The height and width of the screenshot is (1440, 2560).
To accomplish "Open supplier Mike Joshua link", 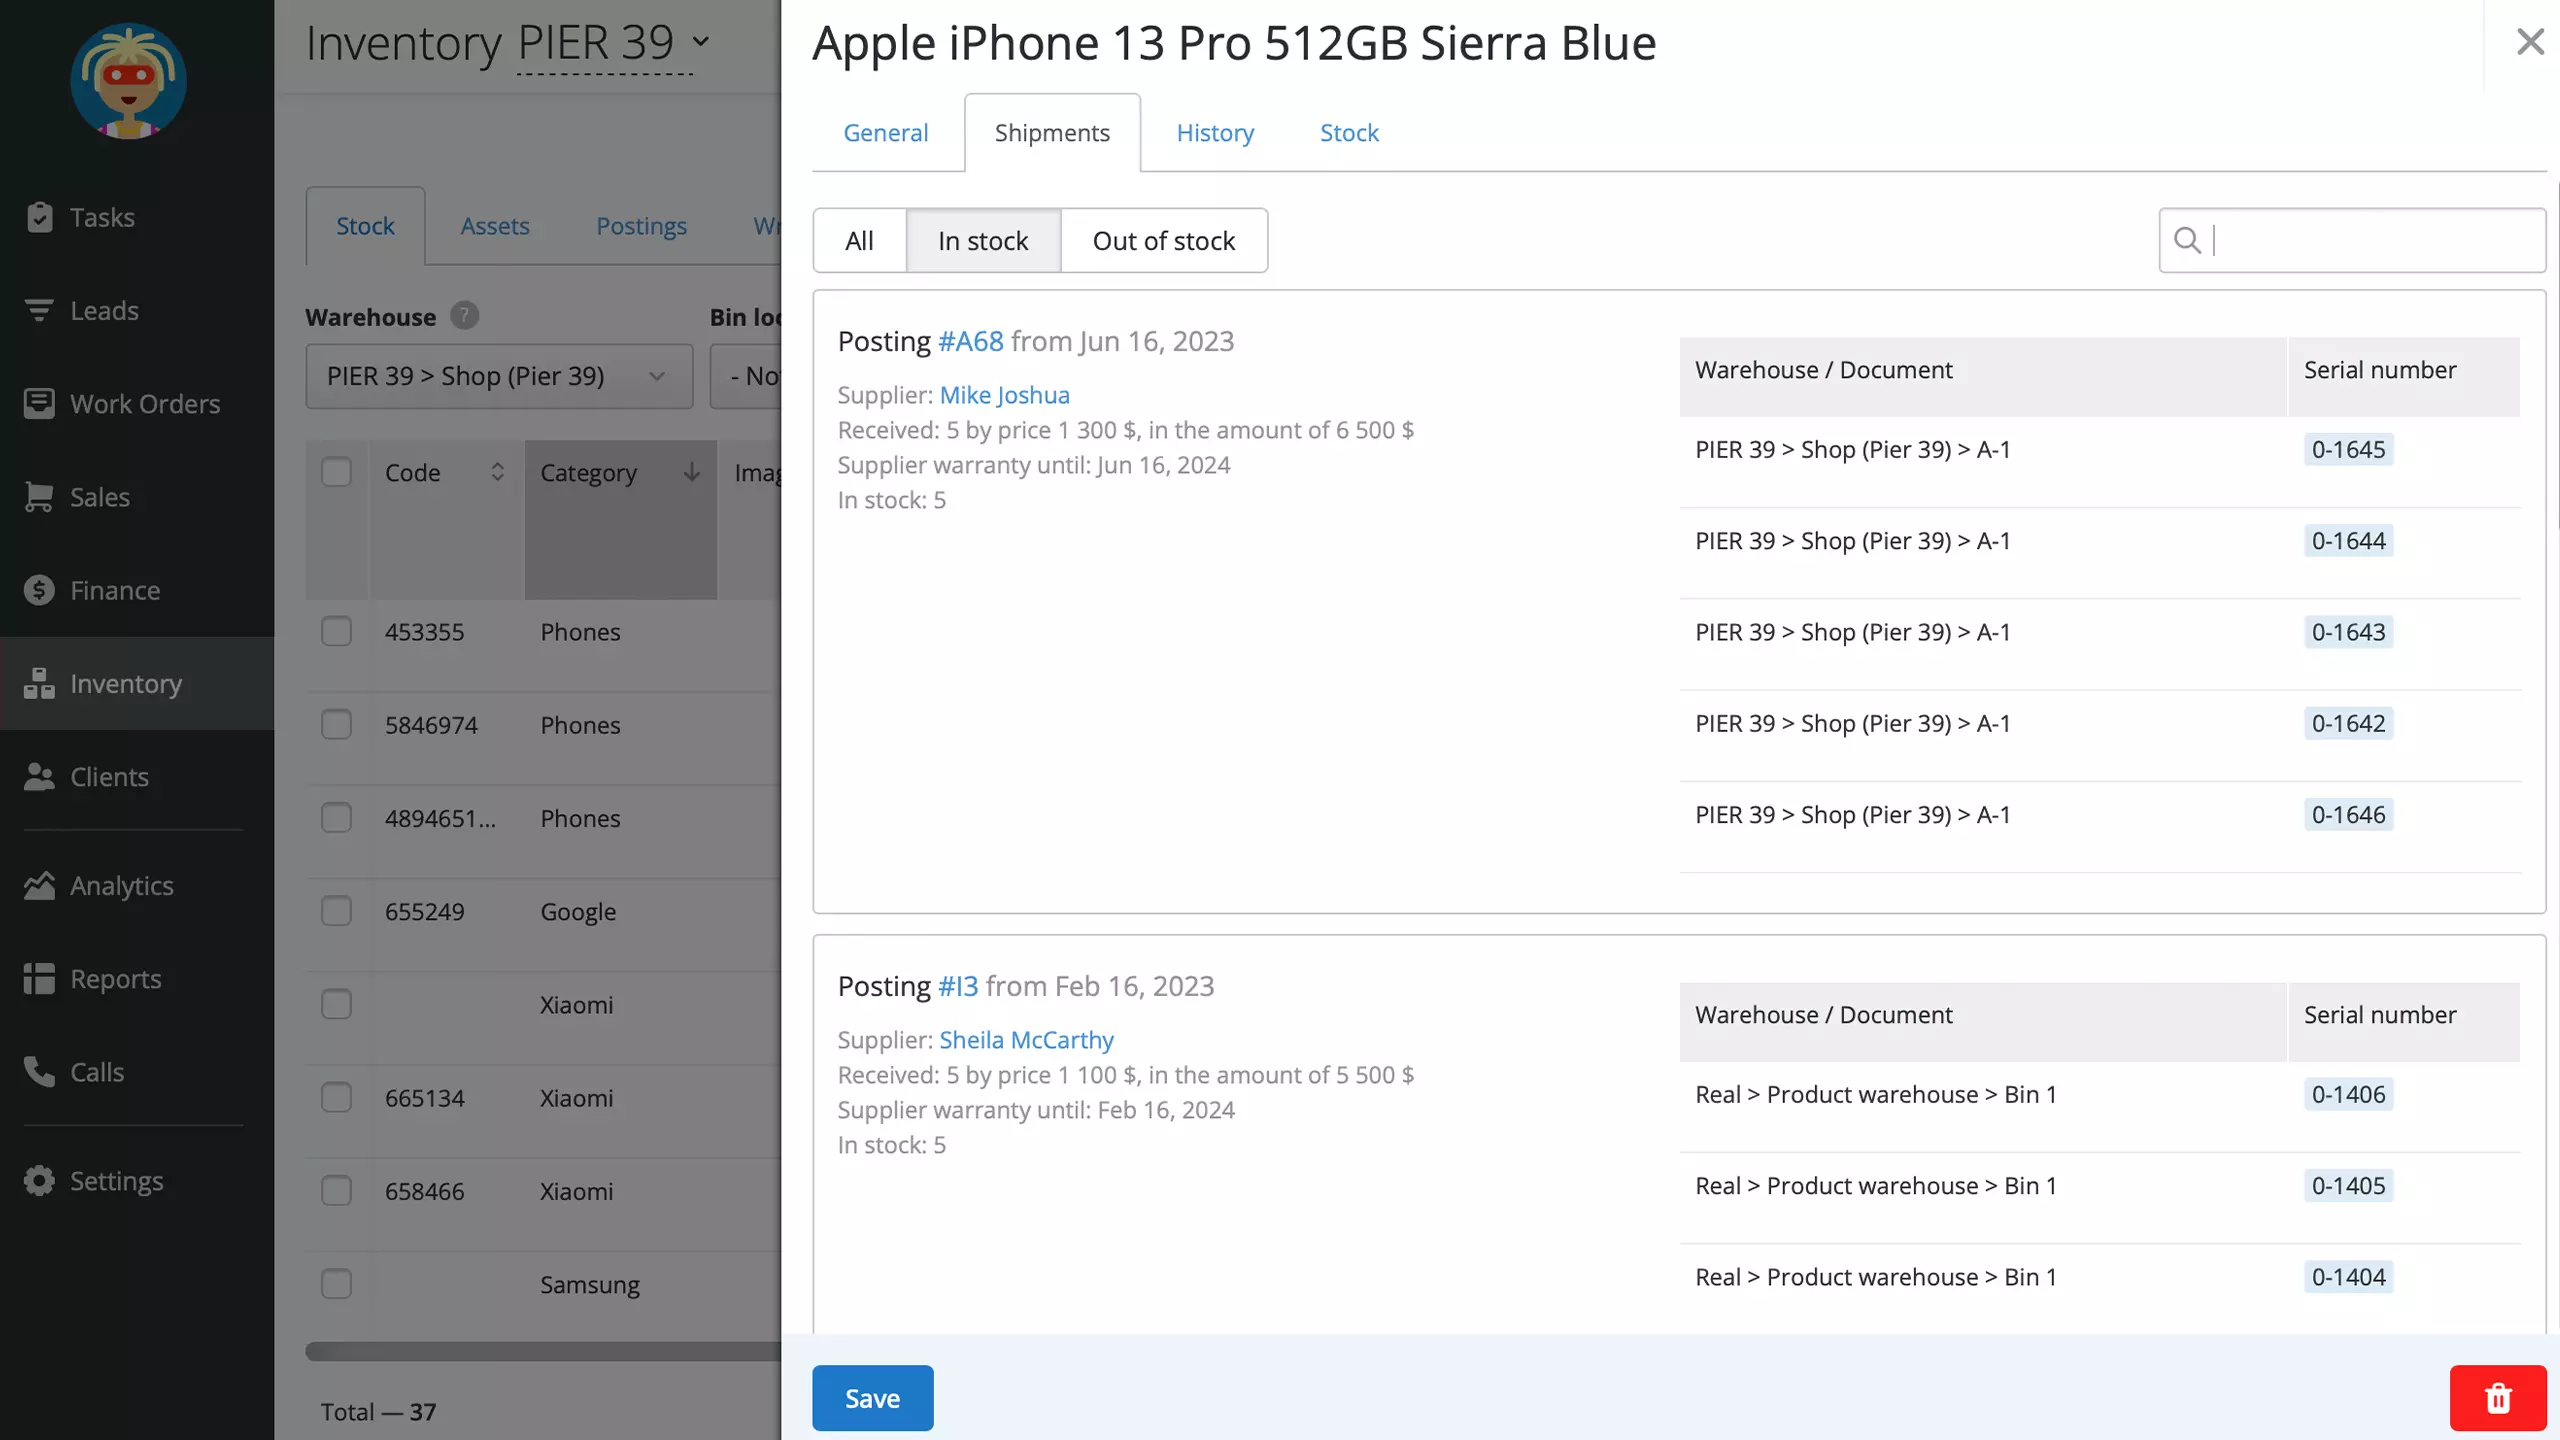I will [x=1004, y=395].
